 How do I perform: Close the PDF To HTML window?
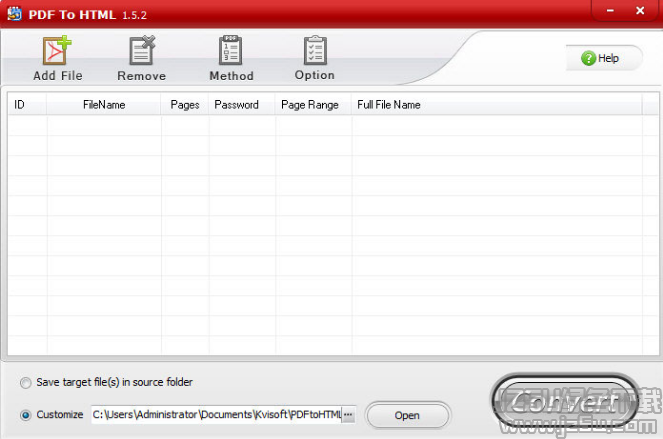[640, 11]
